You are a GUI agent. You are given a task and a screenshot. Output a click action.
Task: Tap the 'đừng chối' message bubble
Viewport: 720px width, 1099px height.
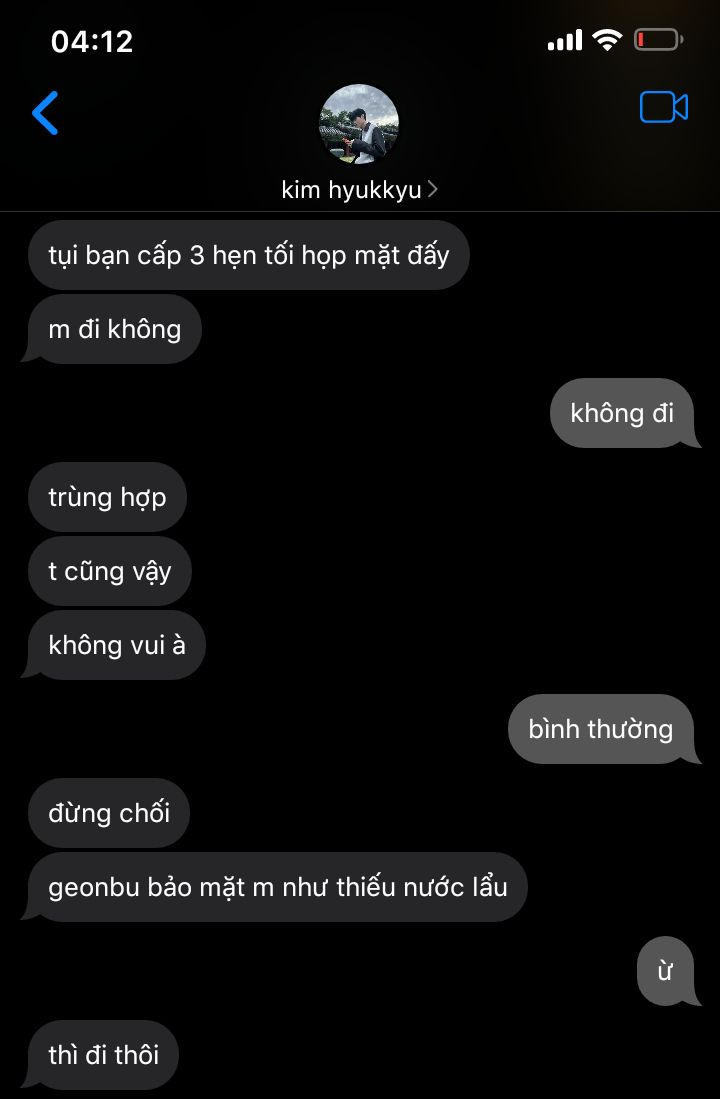click(109, 813)
